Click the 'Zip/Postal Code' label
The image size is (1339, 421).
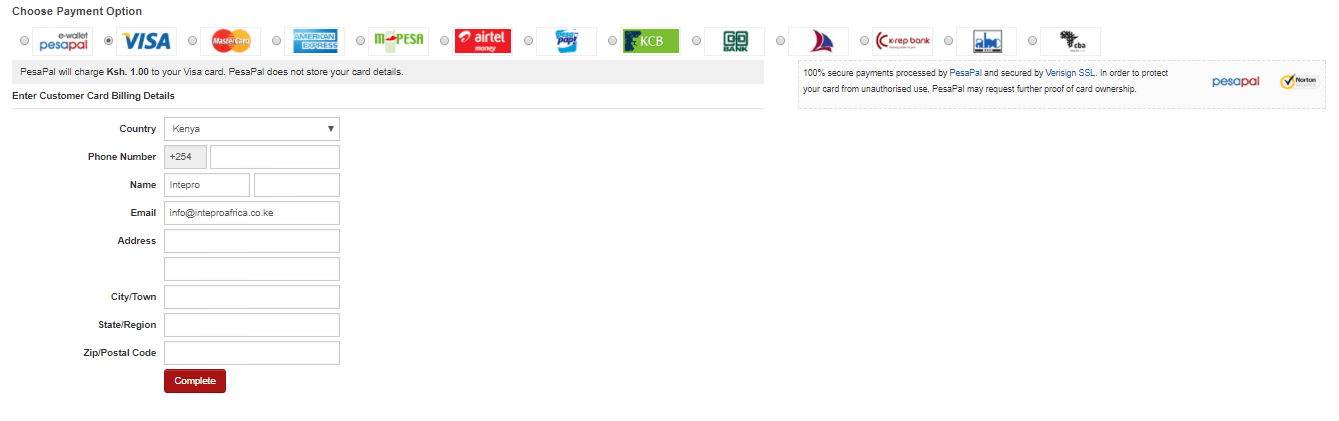[120, 353]
